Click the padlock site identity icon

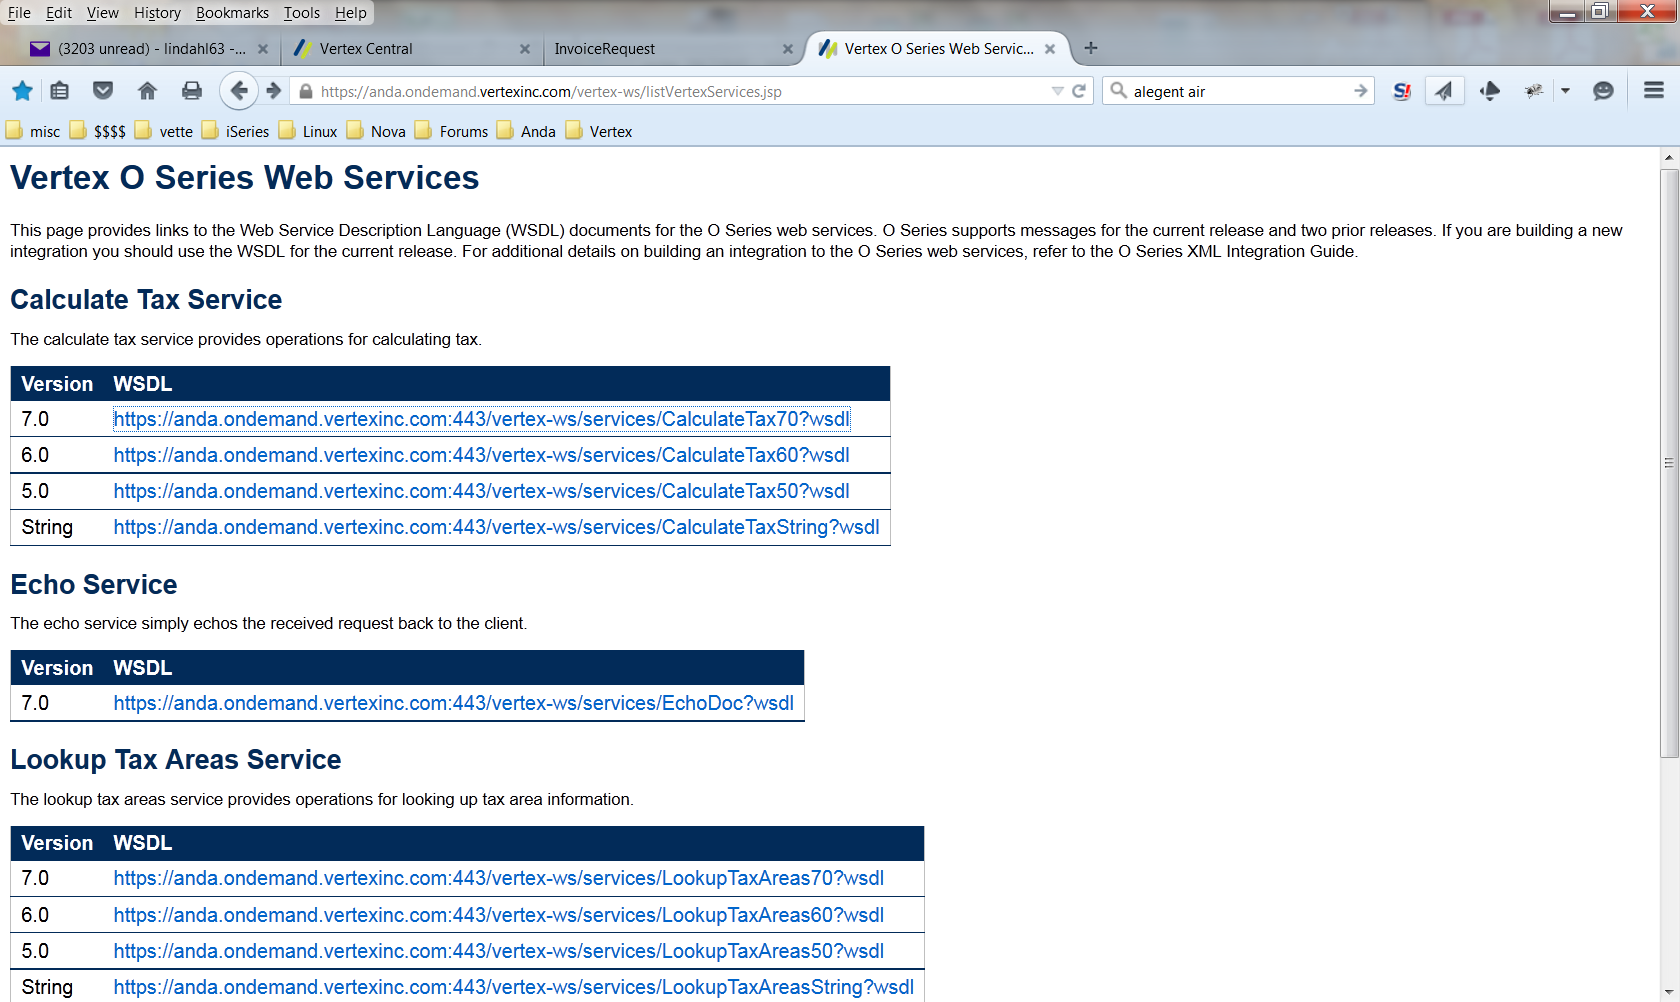306,91
